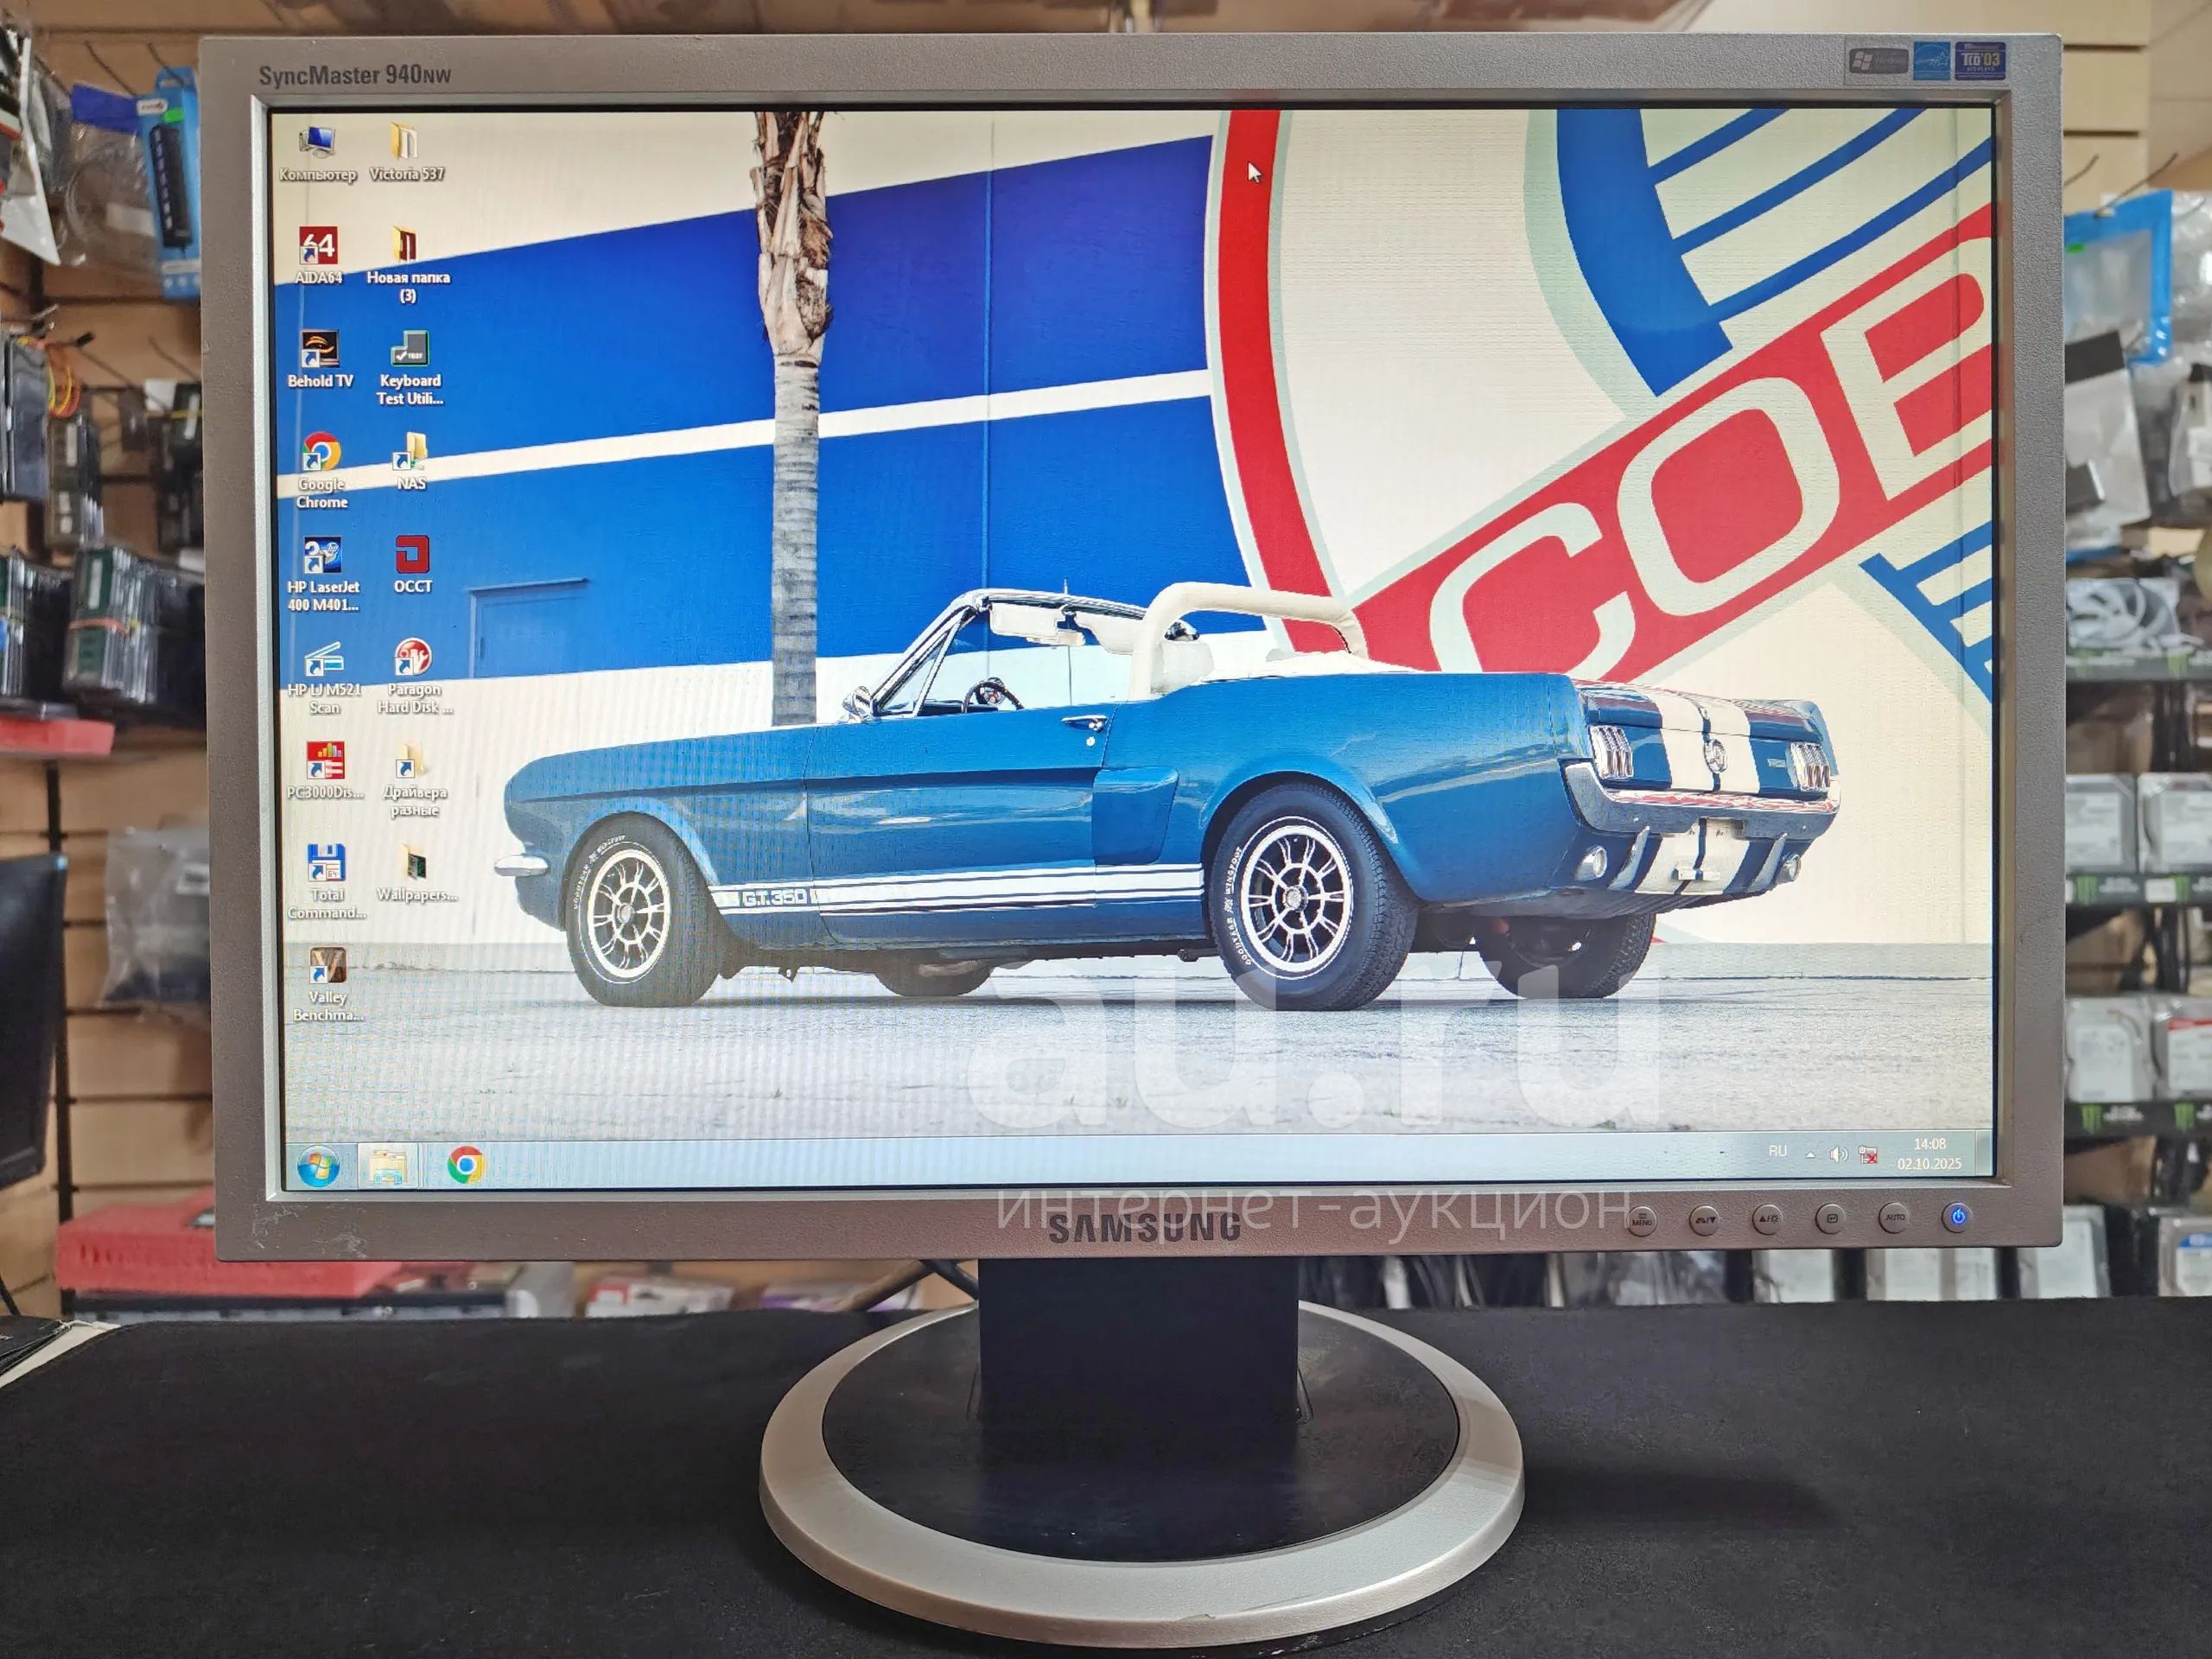The height and width of the screenshot is (1659, 2212).
Task: Open the RU language bar selector
Action: [1777, 1152]
